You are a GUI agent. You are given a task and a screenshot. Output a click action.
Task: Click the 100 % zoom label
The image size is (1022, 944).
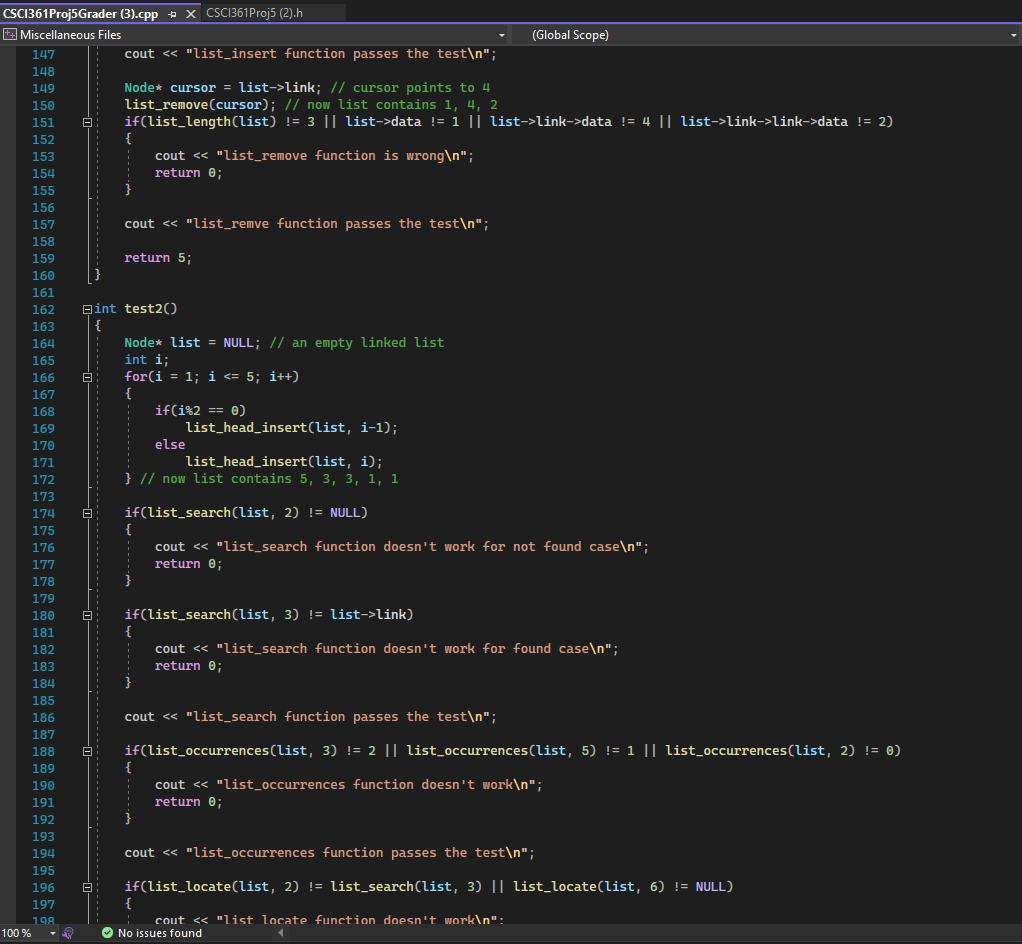pyautogui.click(x=20, y=933)
